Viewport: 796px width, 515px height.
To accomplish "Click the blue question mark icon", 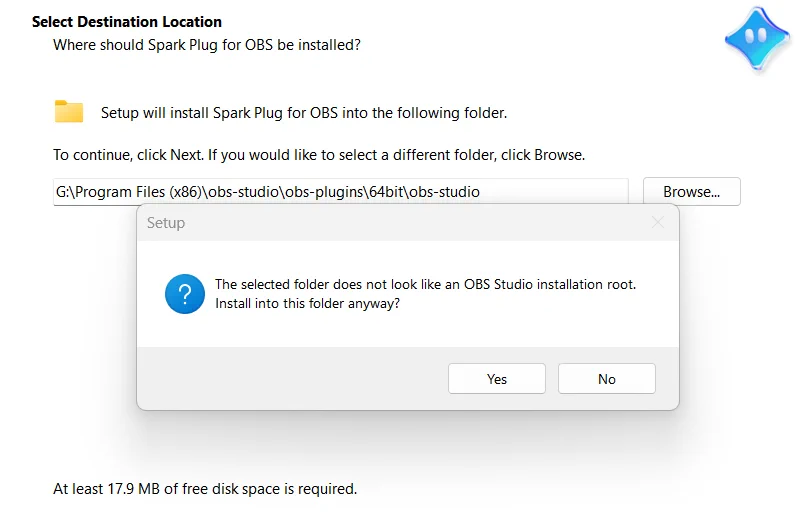I will pyautogui.click(x=185, y=294).
